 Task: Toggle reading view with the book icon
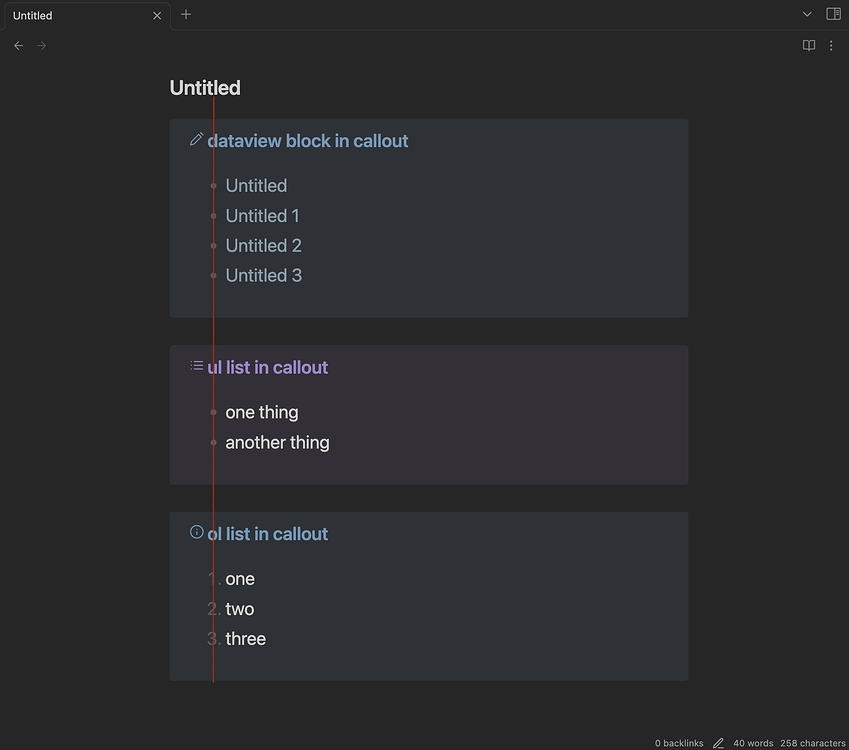(808, 45)
